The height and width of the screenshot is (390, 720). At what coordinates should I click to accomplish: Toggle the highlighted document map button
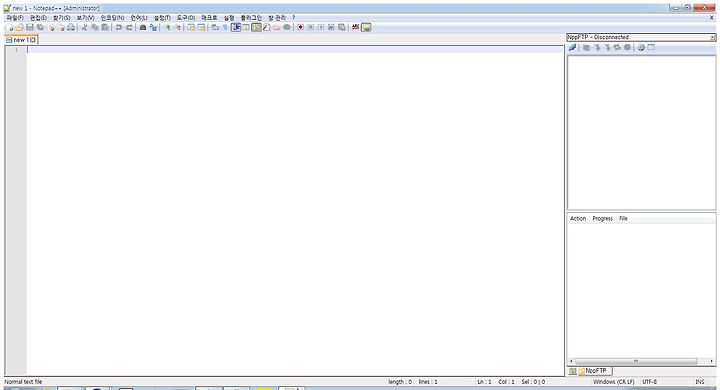point(257,28)
